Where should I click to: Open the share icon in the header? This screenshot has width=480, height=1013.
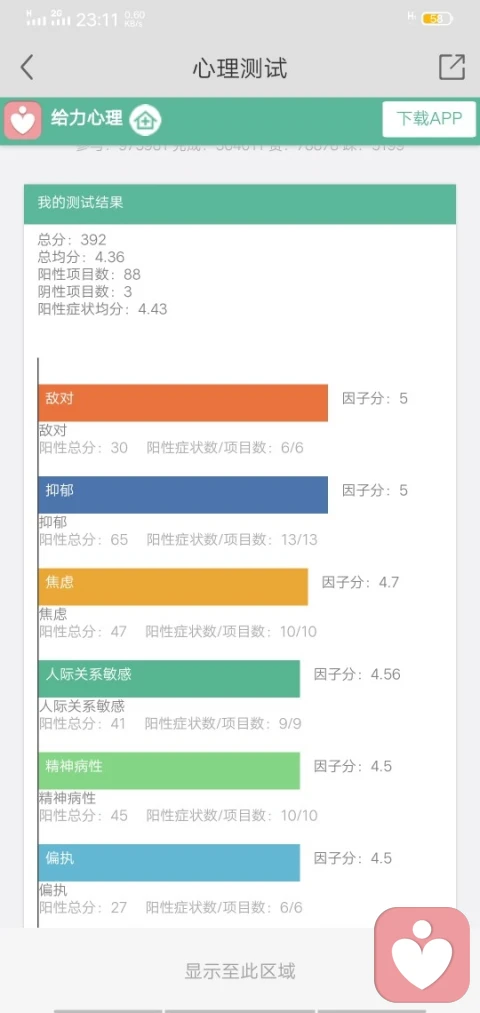452,67
